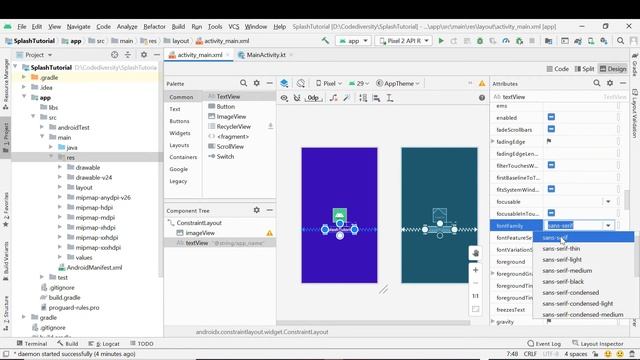This screenshot has height=360, width=640.
Task: Click the Make Project hammer icon
Action: [x=325, y=41]
